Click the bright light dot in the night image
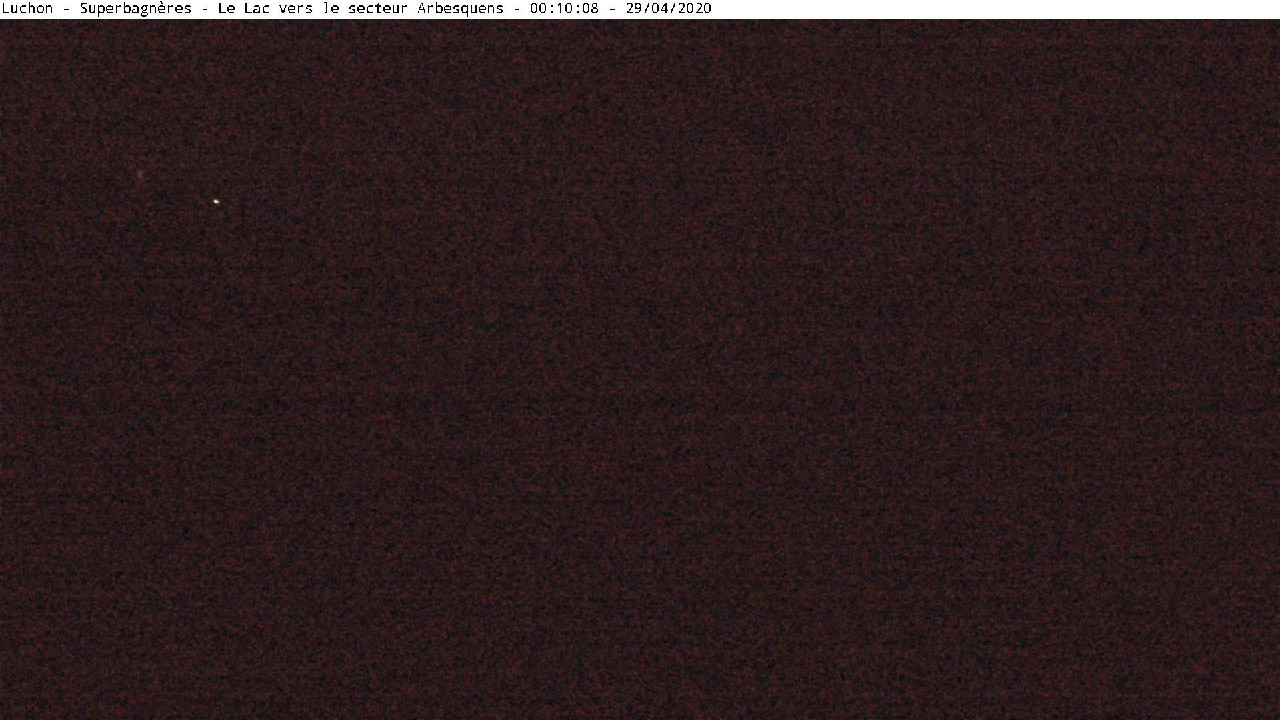The width and height of the screenshot is (1280, 720). click(x=216, y=202)
